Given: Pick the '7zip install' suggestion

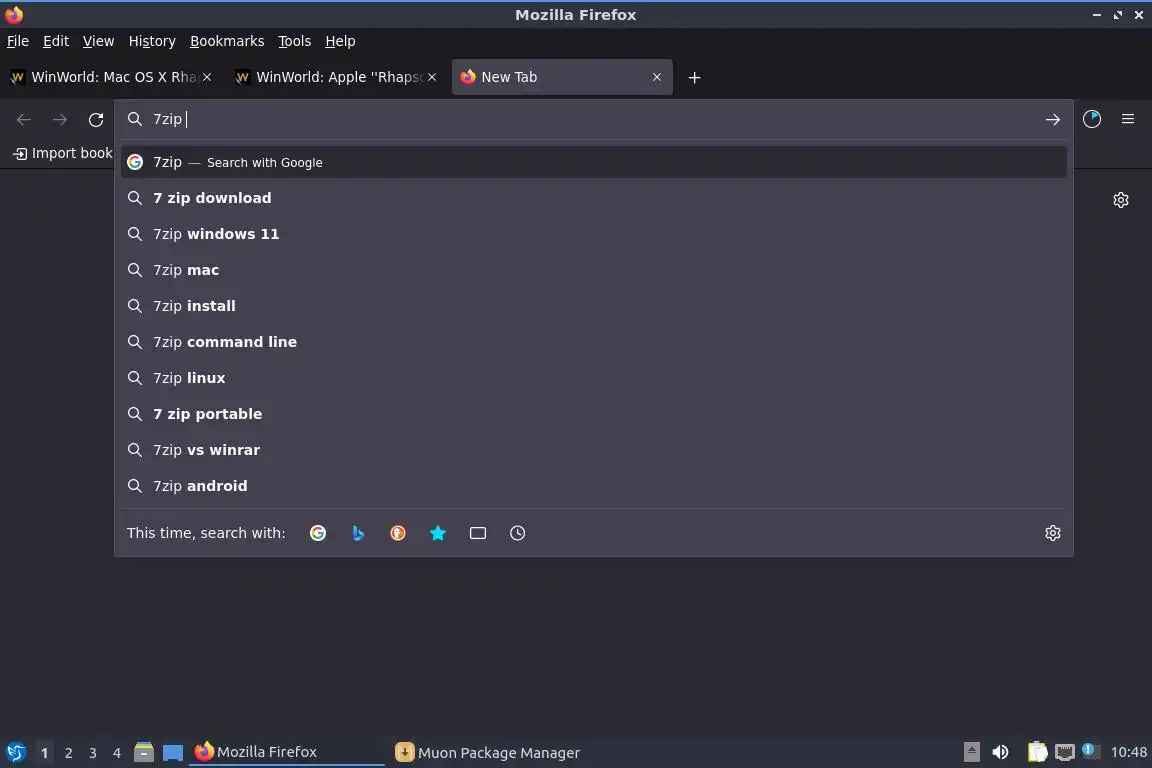Looking at the screenshot, I should coord(594,306).
